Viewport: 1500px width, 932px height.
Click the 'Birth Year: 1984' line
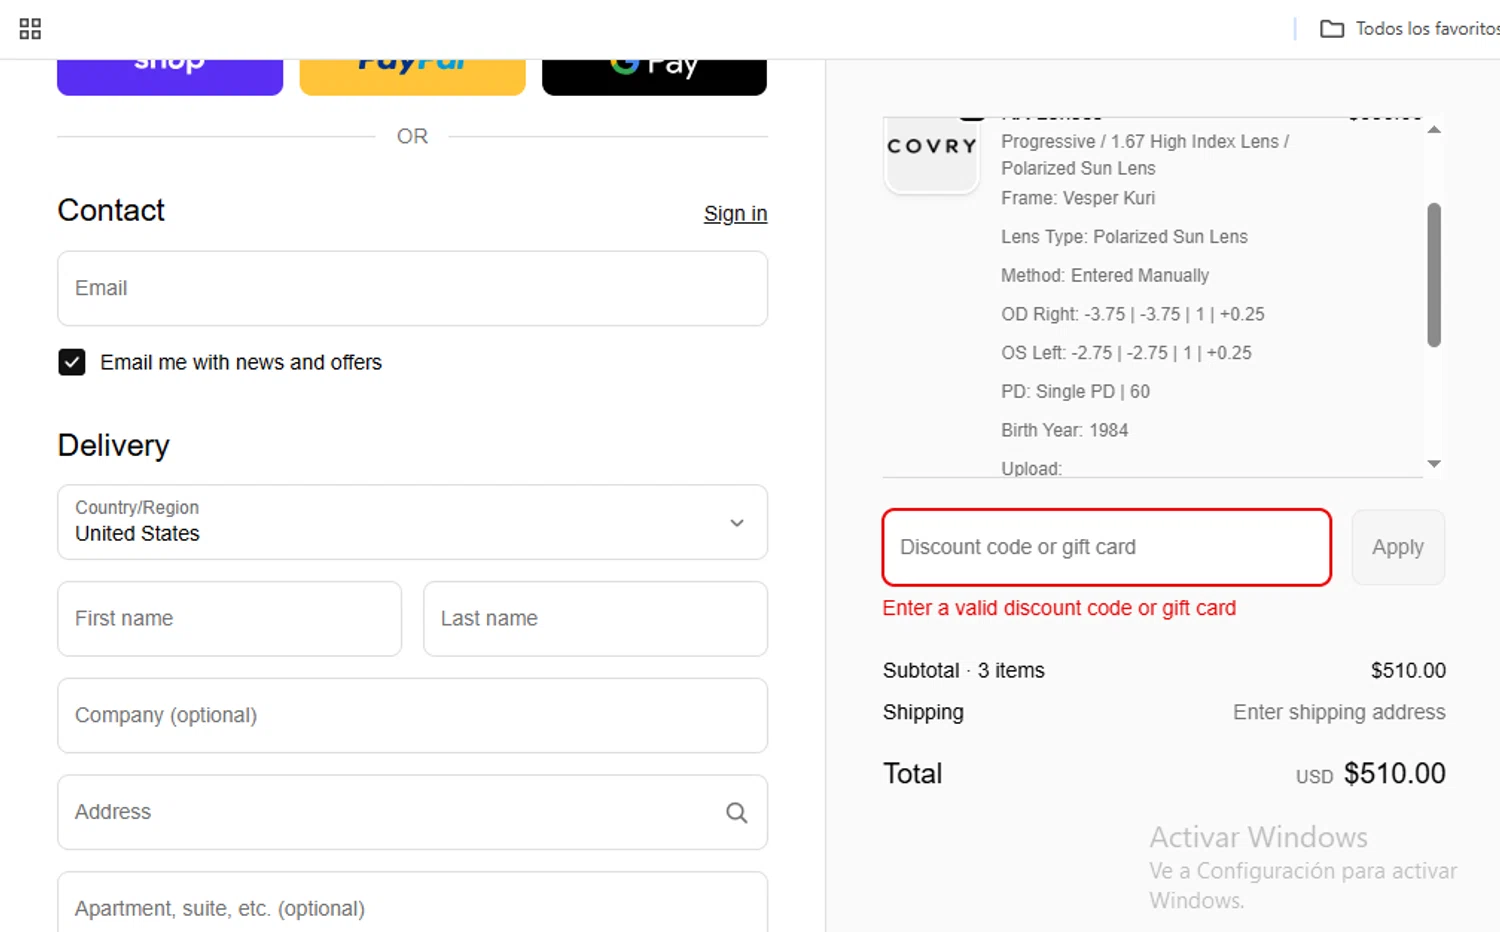(x=1064, y=431)
